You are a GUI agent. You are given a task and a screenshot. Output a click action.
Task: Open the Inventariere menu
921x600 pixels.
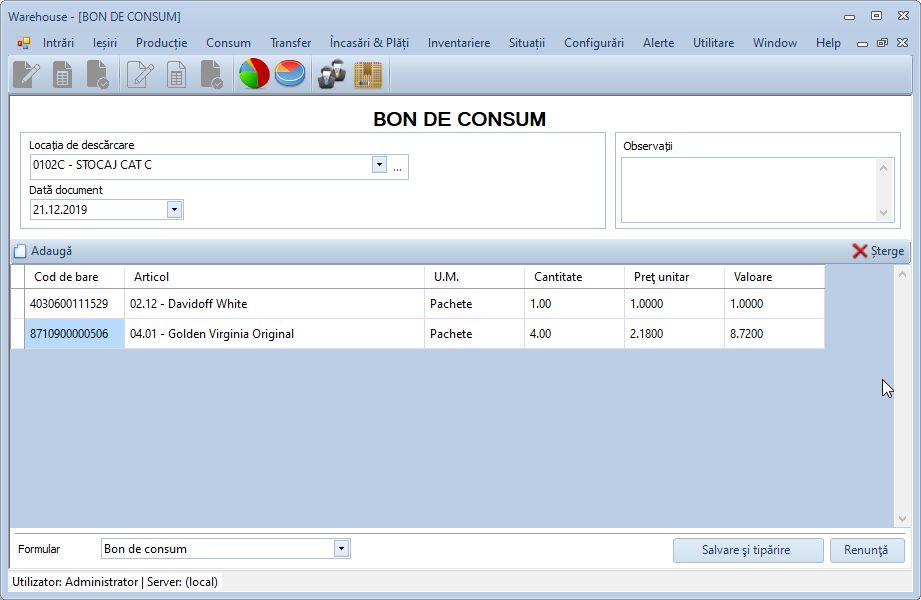(458, 43)
